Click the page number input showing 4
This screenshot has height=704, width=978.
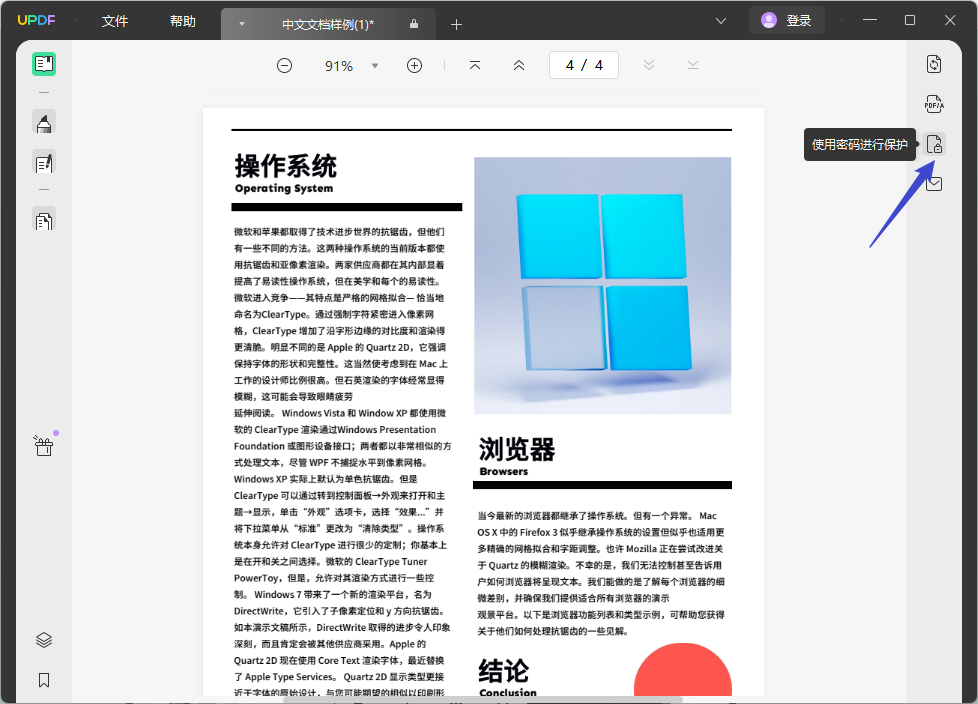tap(584, 64)
